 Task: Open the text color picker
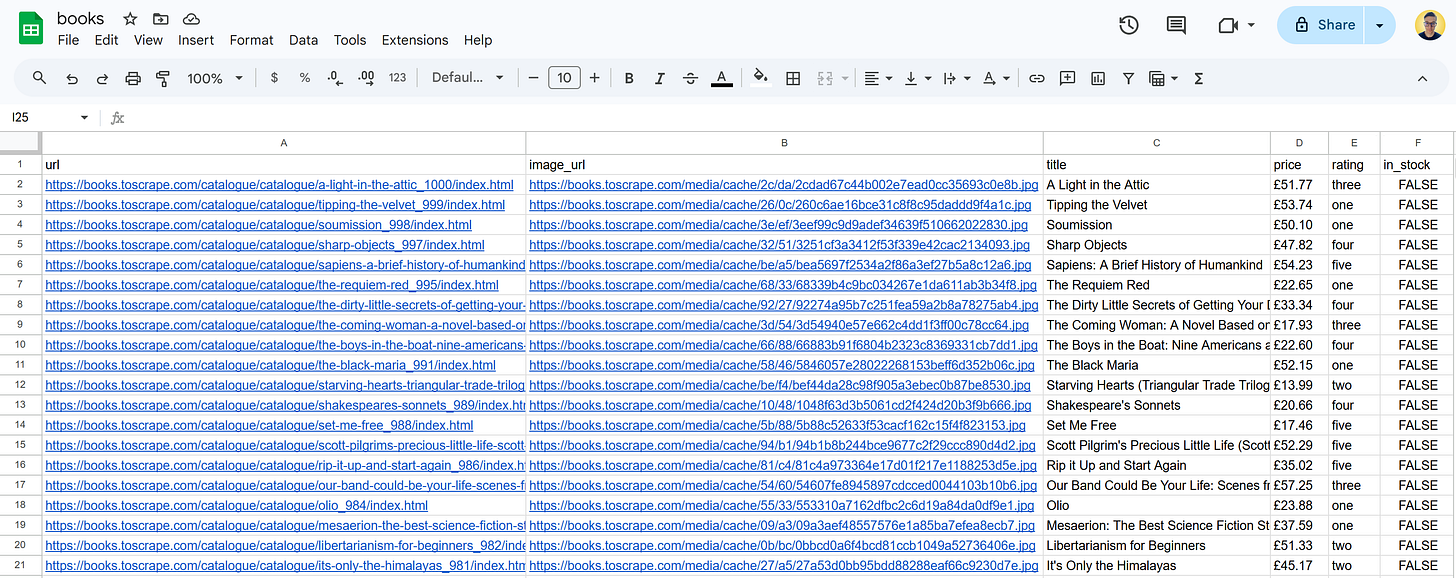point(721,78)
